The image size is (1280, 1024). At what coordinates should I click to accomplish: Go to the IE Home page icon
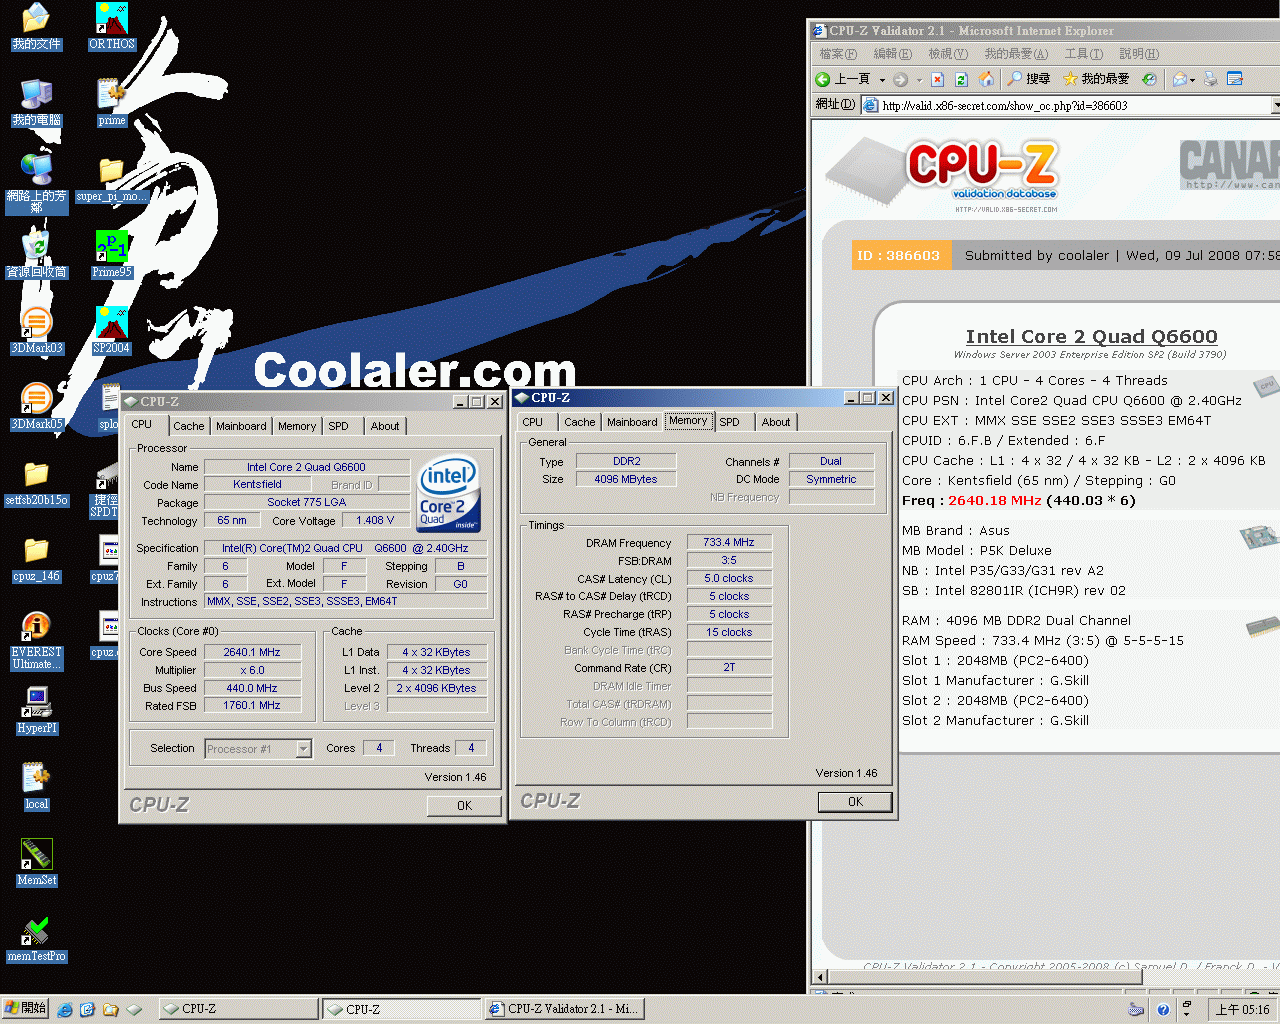coord(986,79)
